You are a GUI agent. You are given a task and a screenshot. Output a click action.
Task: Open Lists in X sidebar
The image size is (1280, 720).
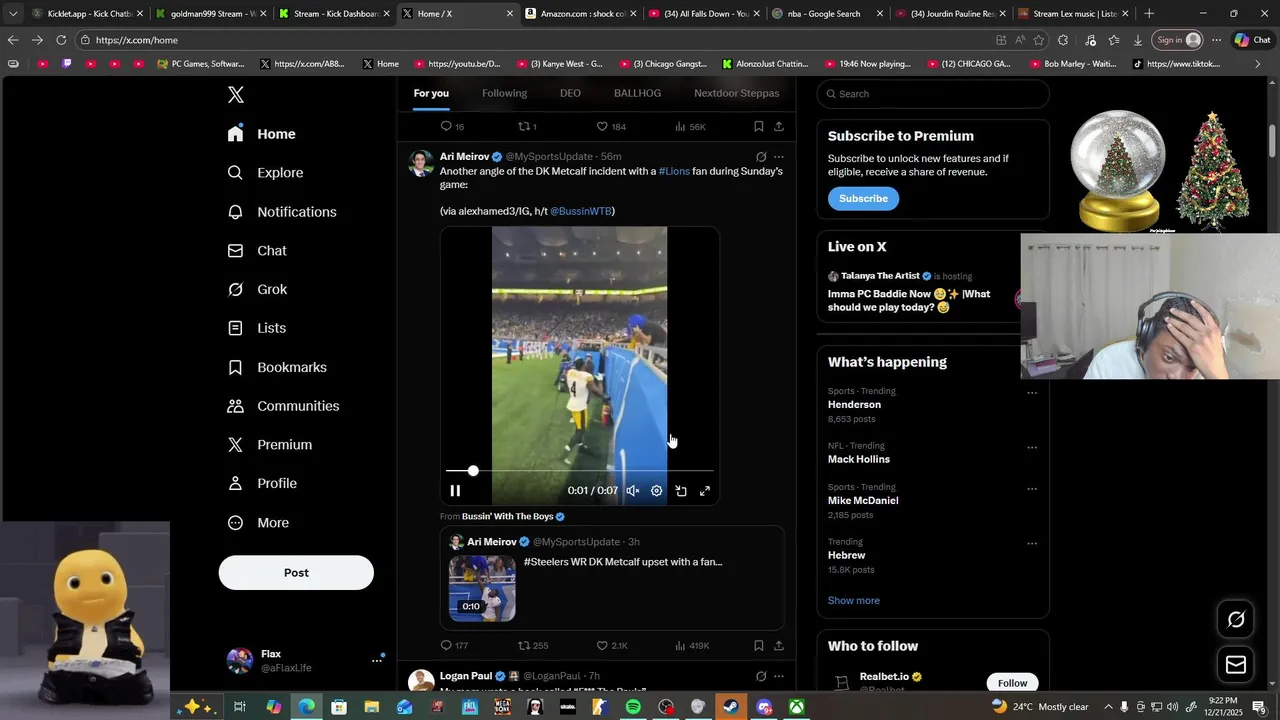258,328
